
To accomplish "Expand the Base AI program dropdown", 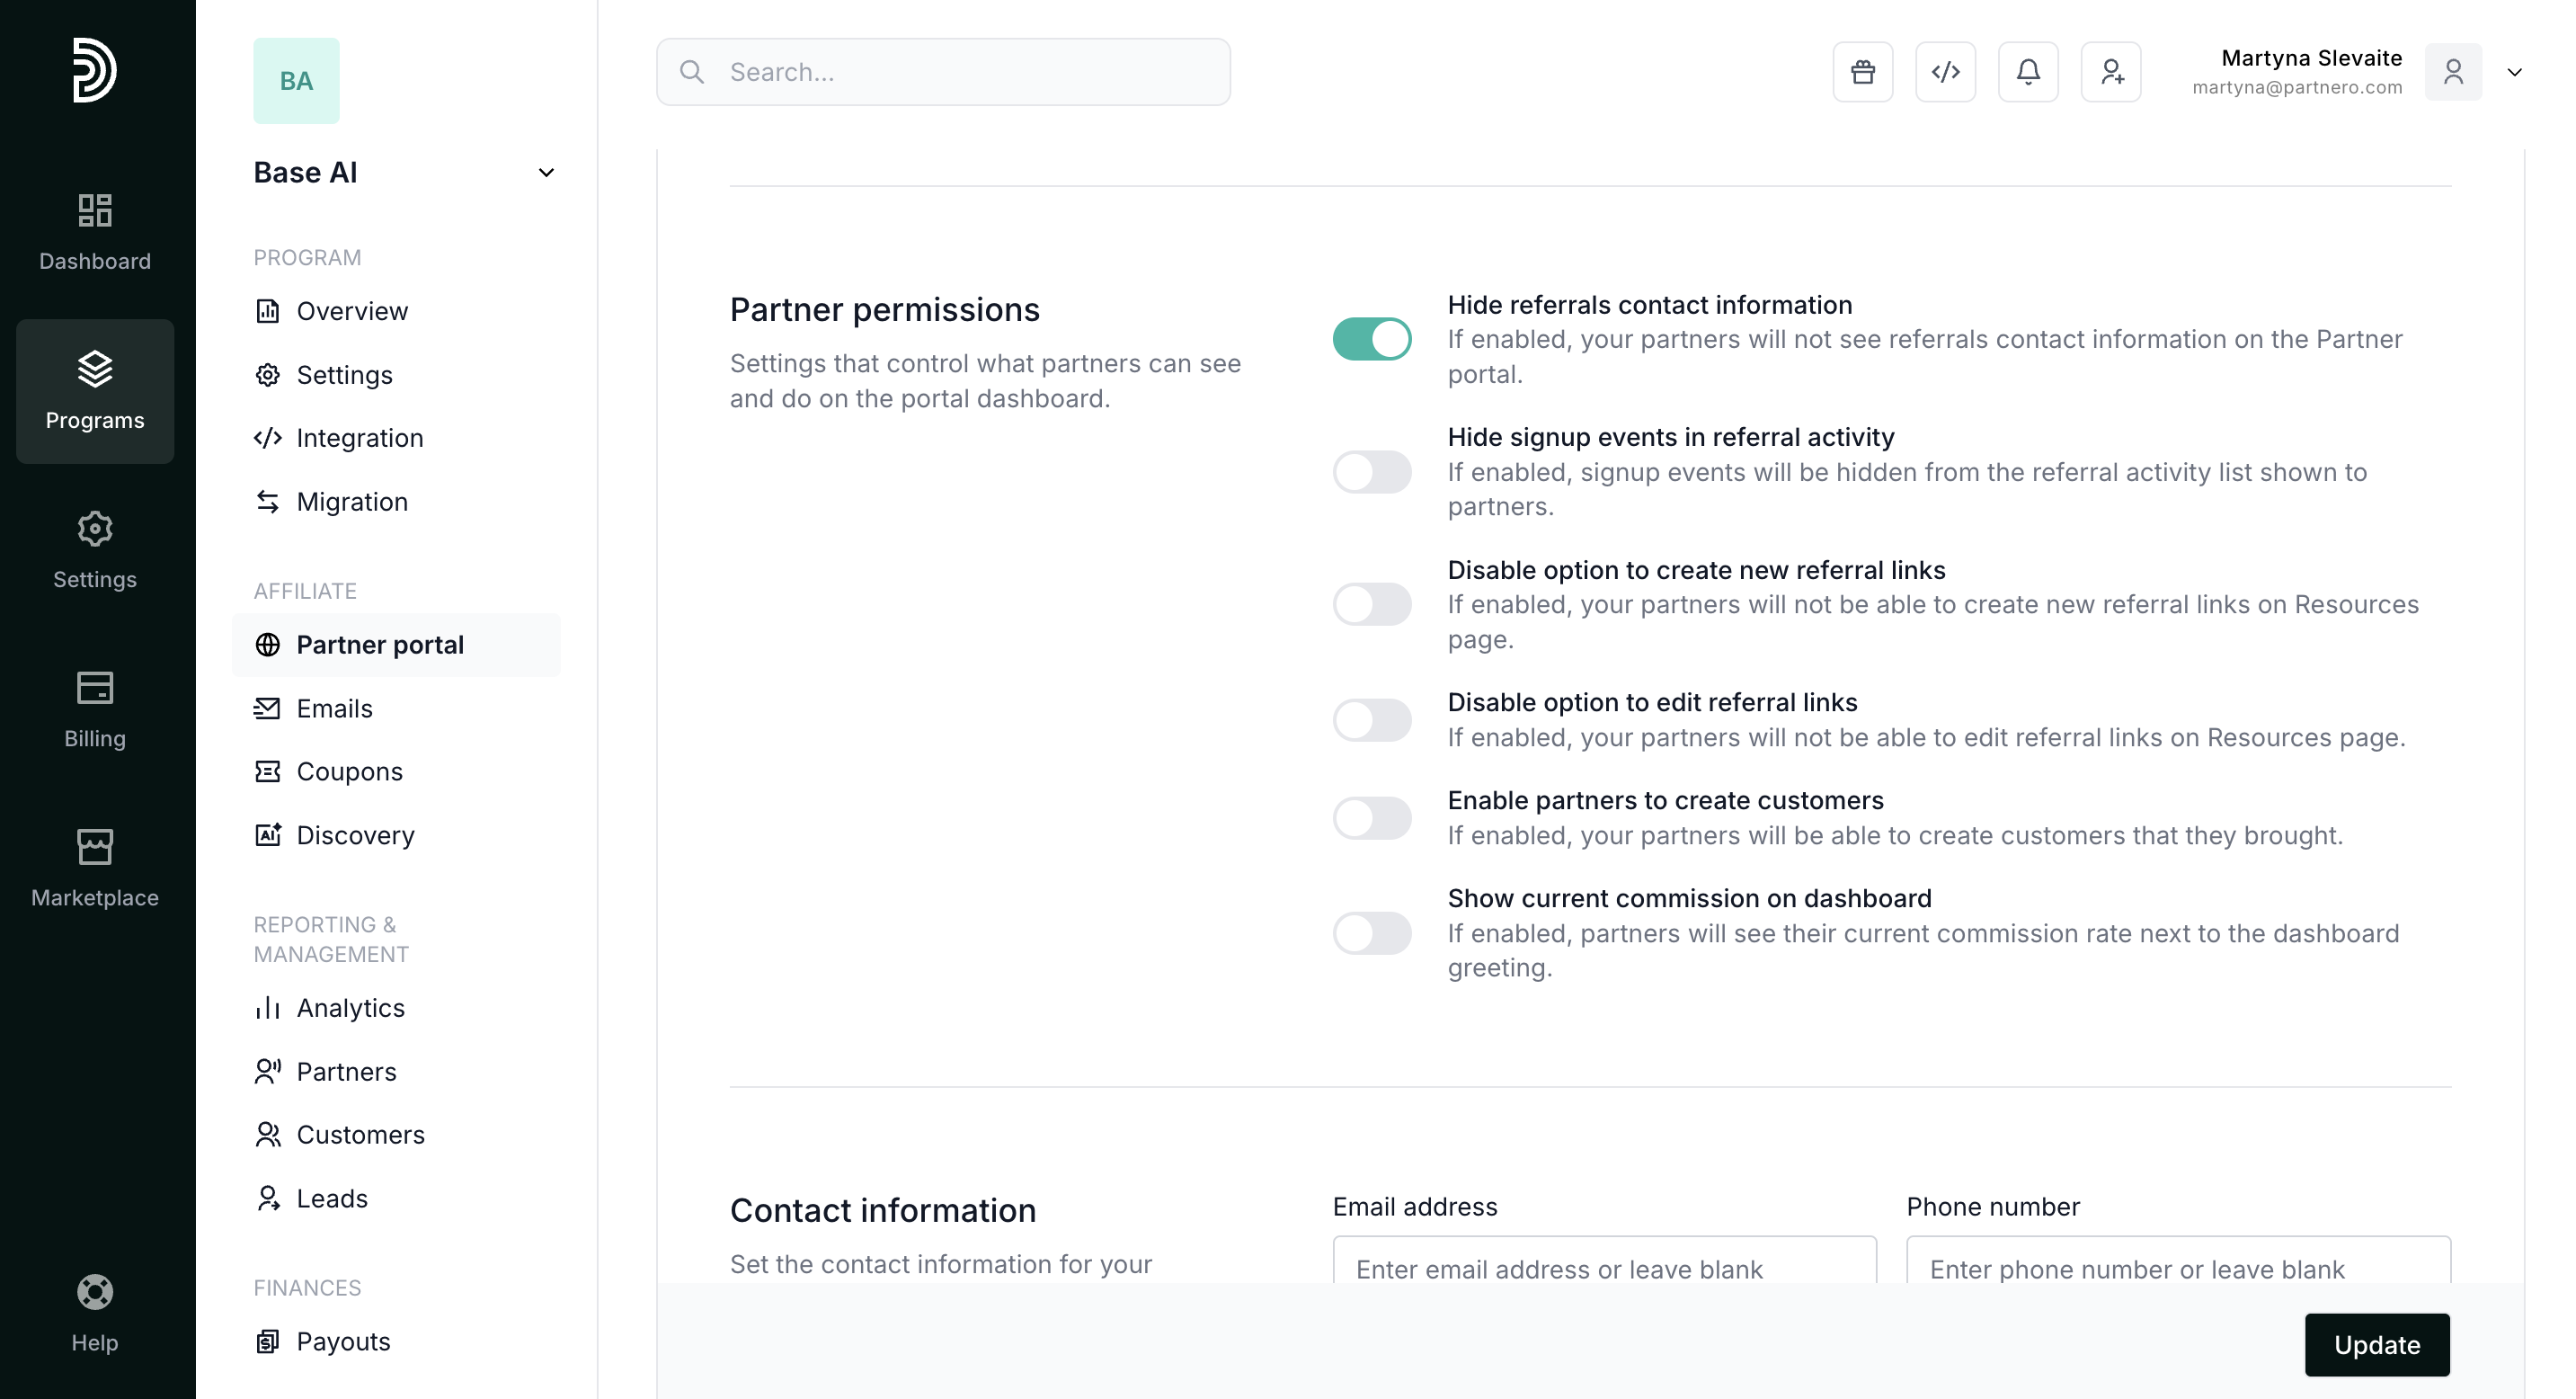I will [x=546, y=173].
